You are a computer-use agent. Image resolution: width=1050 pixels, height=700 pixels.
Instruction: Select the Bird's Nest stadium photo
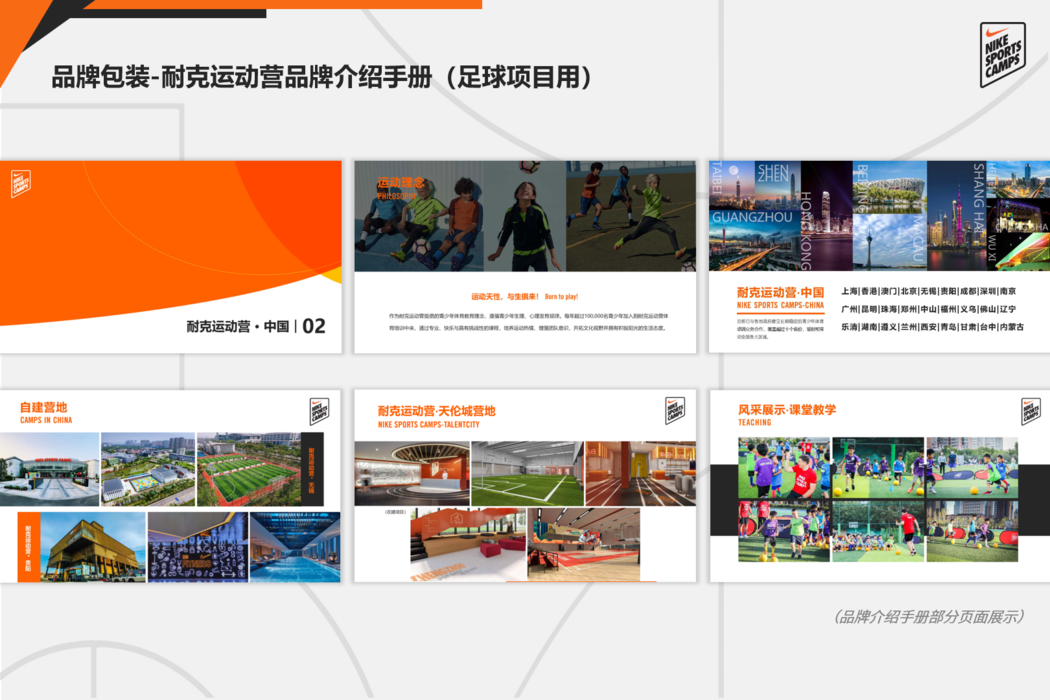point(890,187)
